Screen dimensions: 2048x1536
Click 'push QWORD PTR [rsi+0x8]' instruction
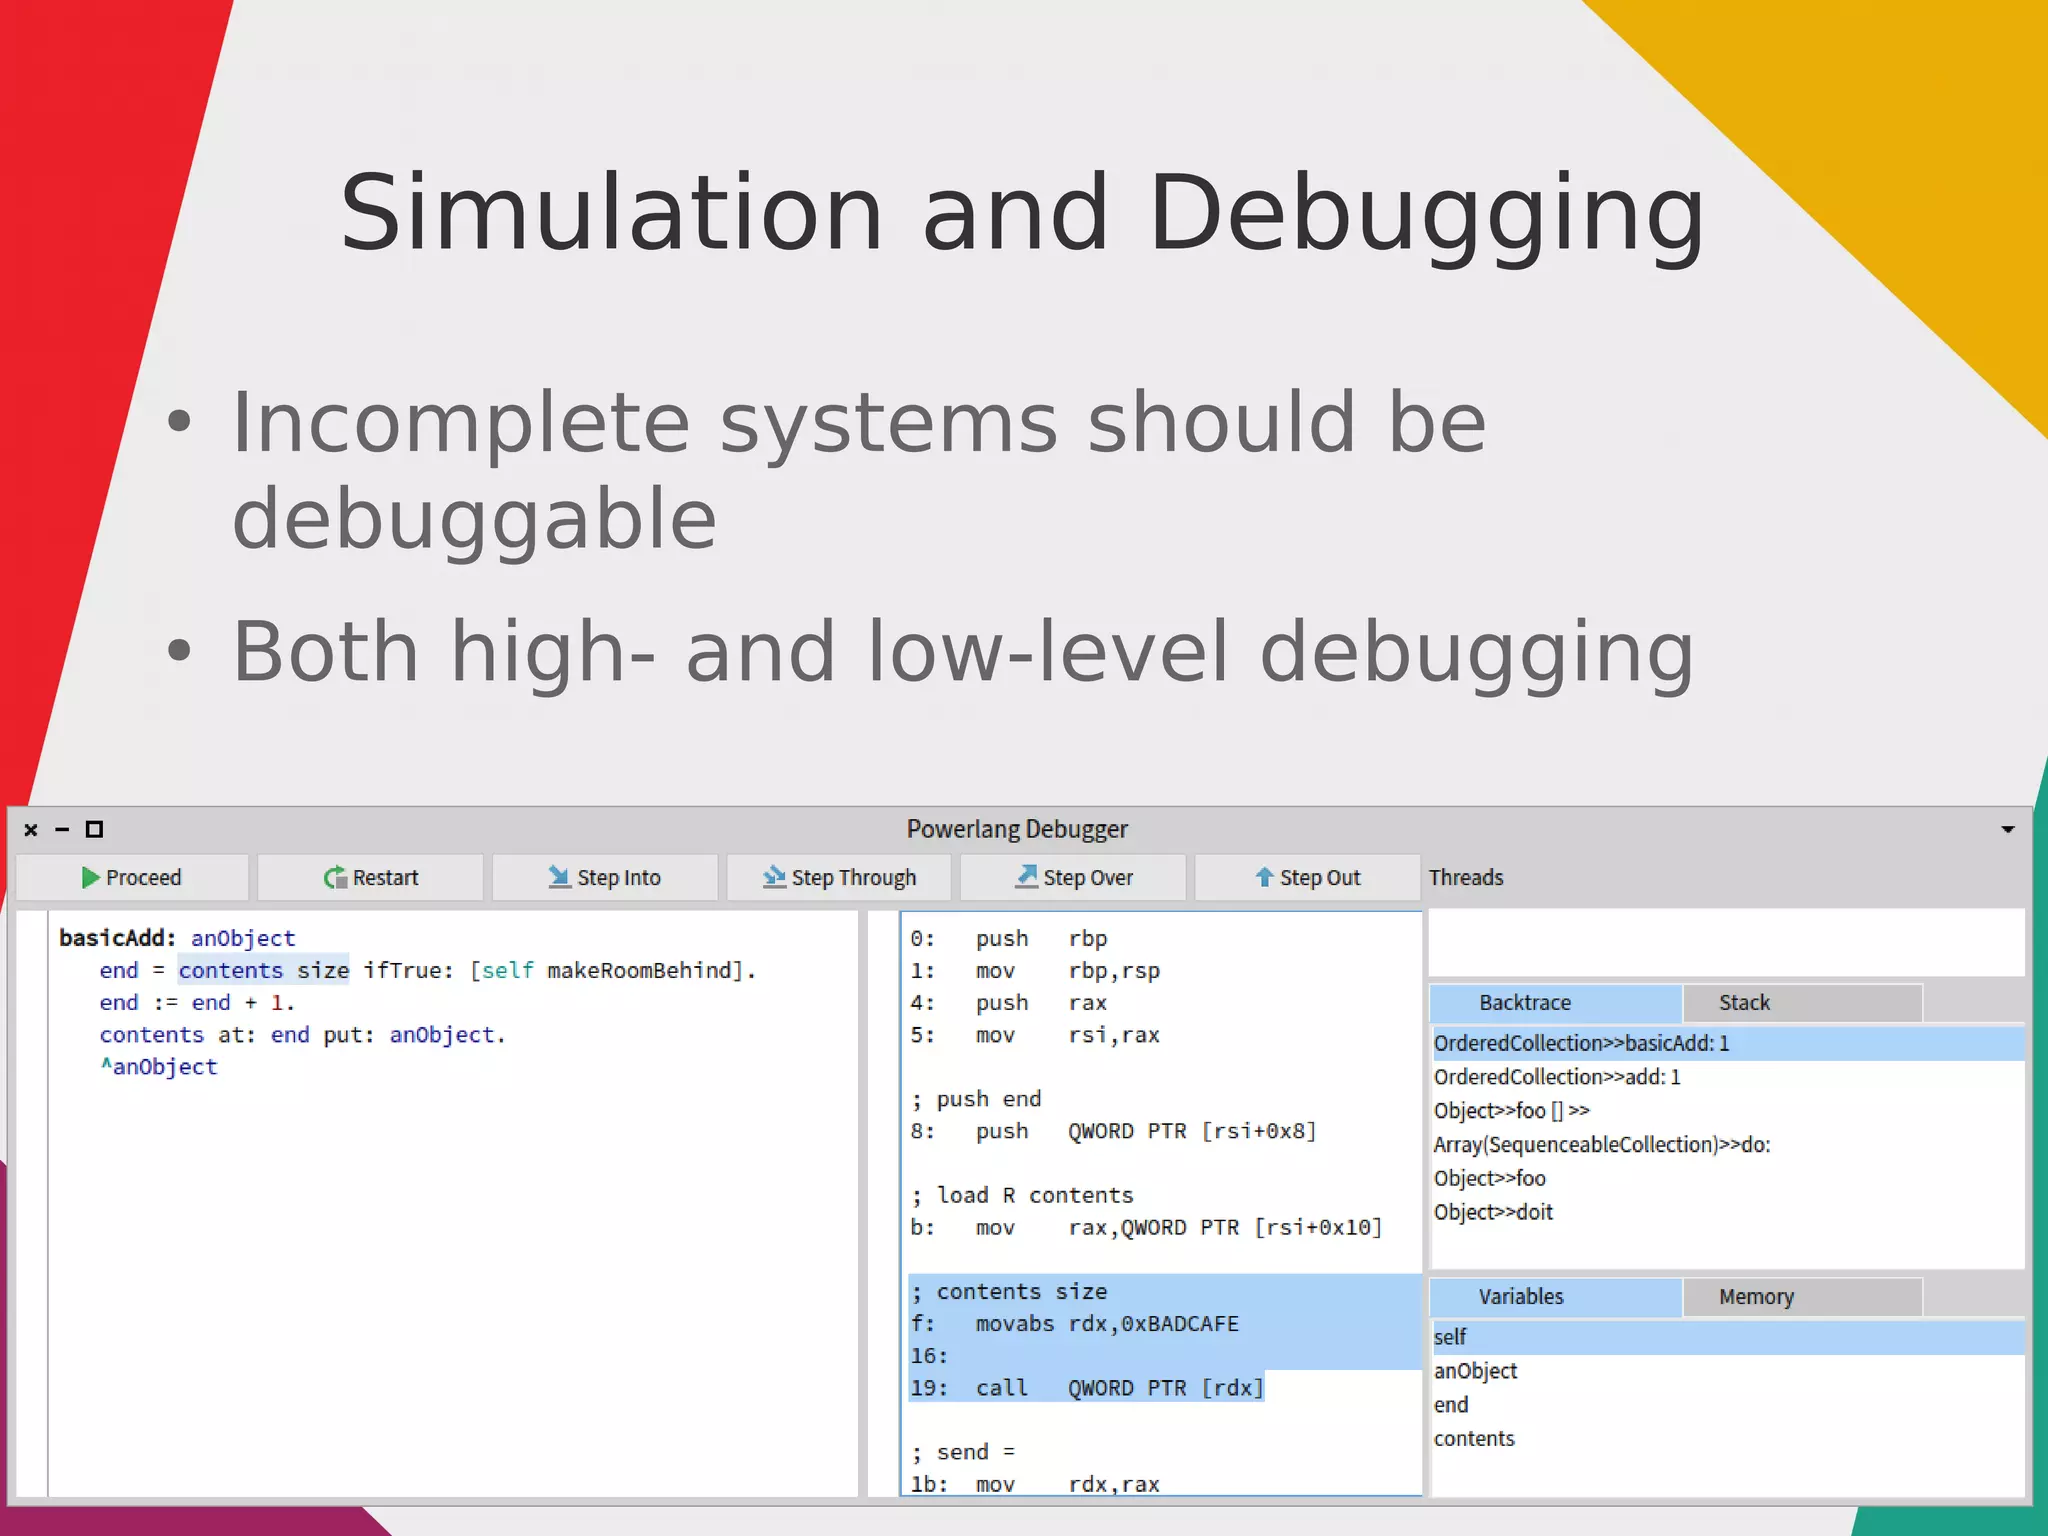click(x=1146, y=1131)
